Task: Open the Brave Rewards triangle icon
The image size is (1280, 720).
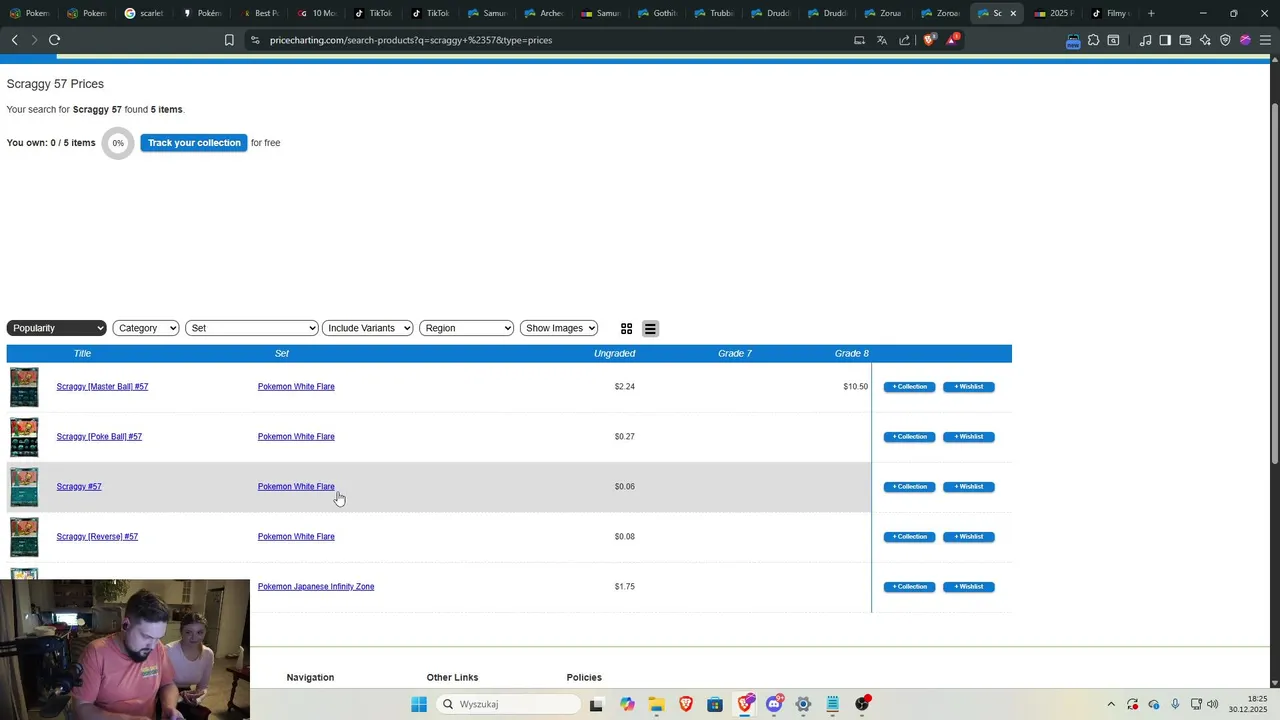Action: click(953, 40)
